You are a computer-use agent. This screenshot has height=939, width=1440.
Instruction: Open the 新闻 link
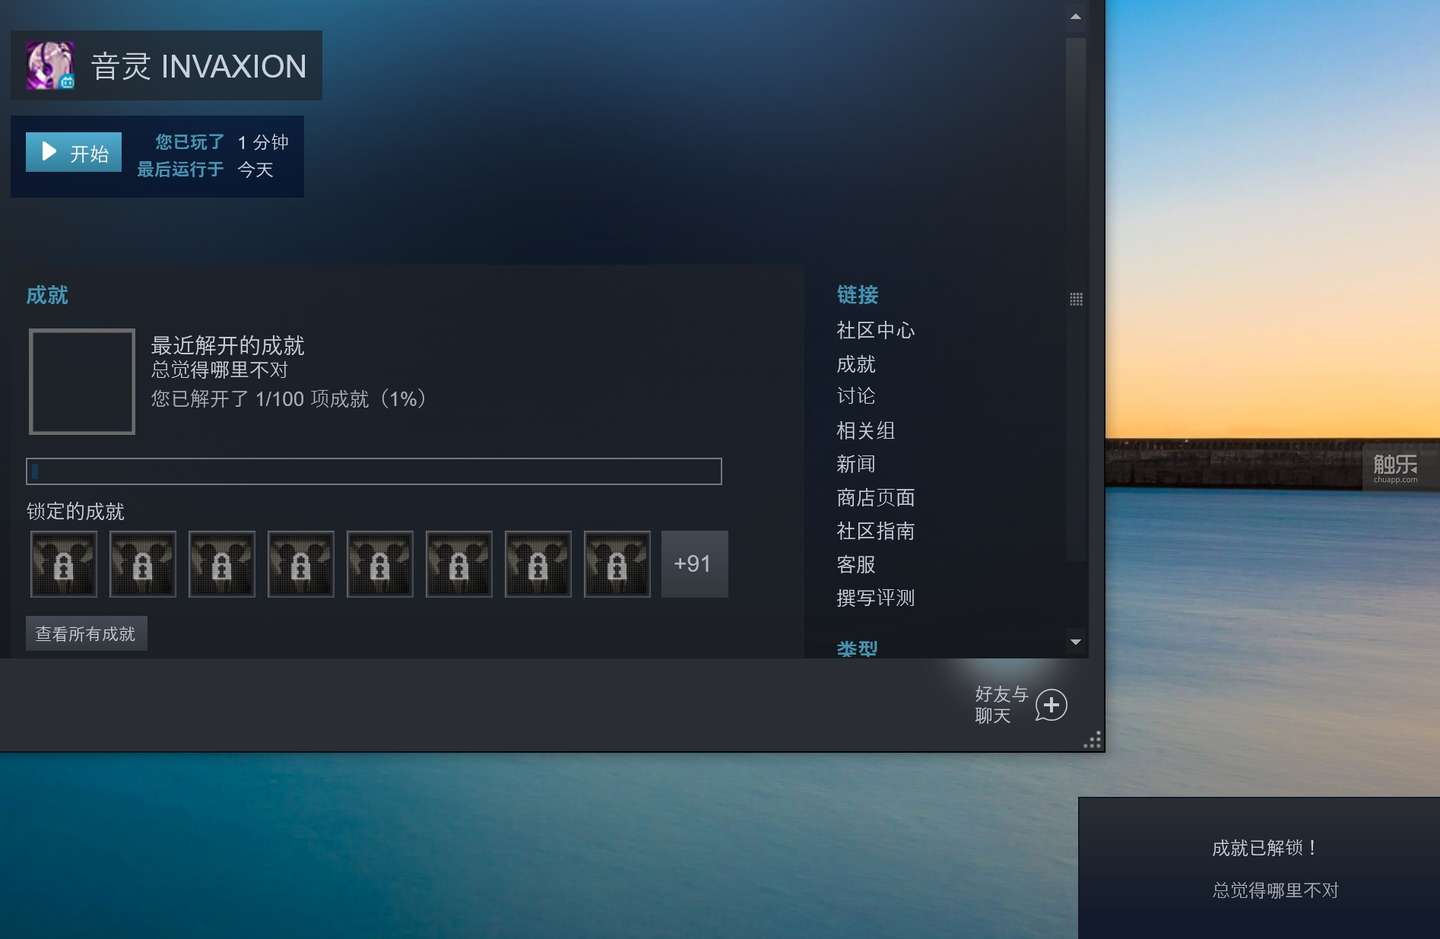pos(856,464)
